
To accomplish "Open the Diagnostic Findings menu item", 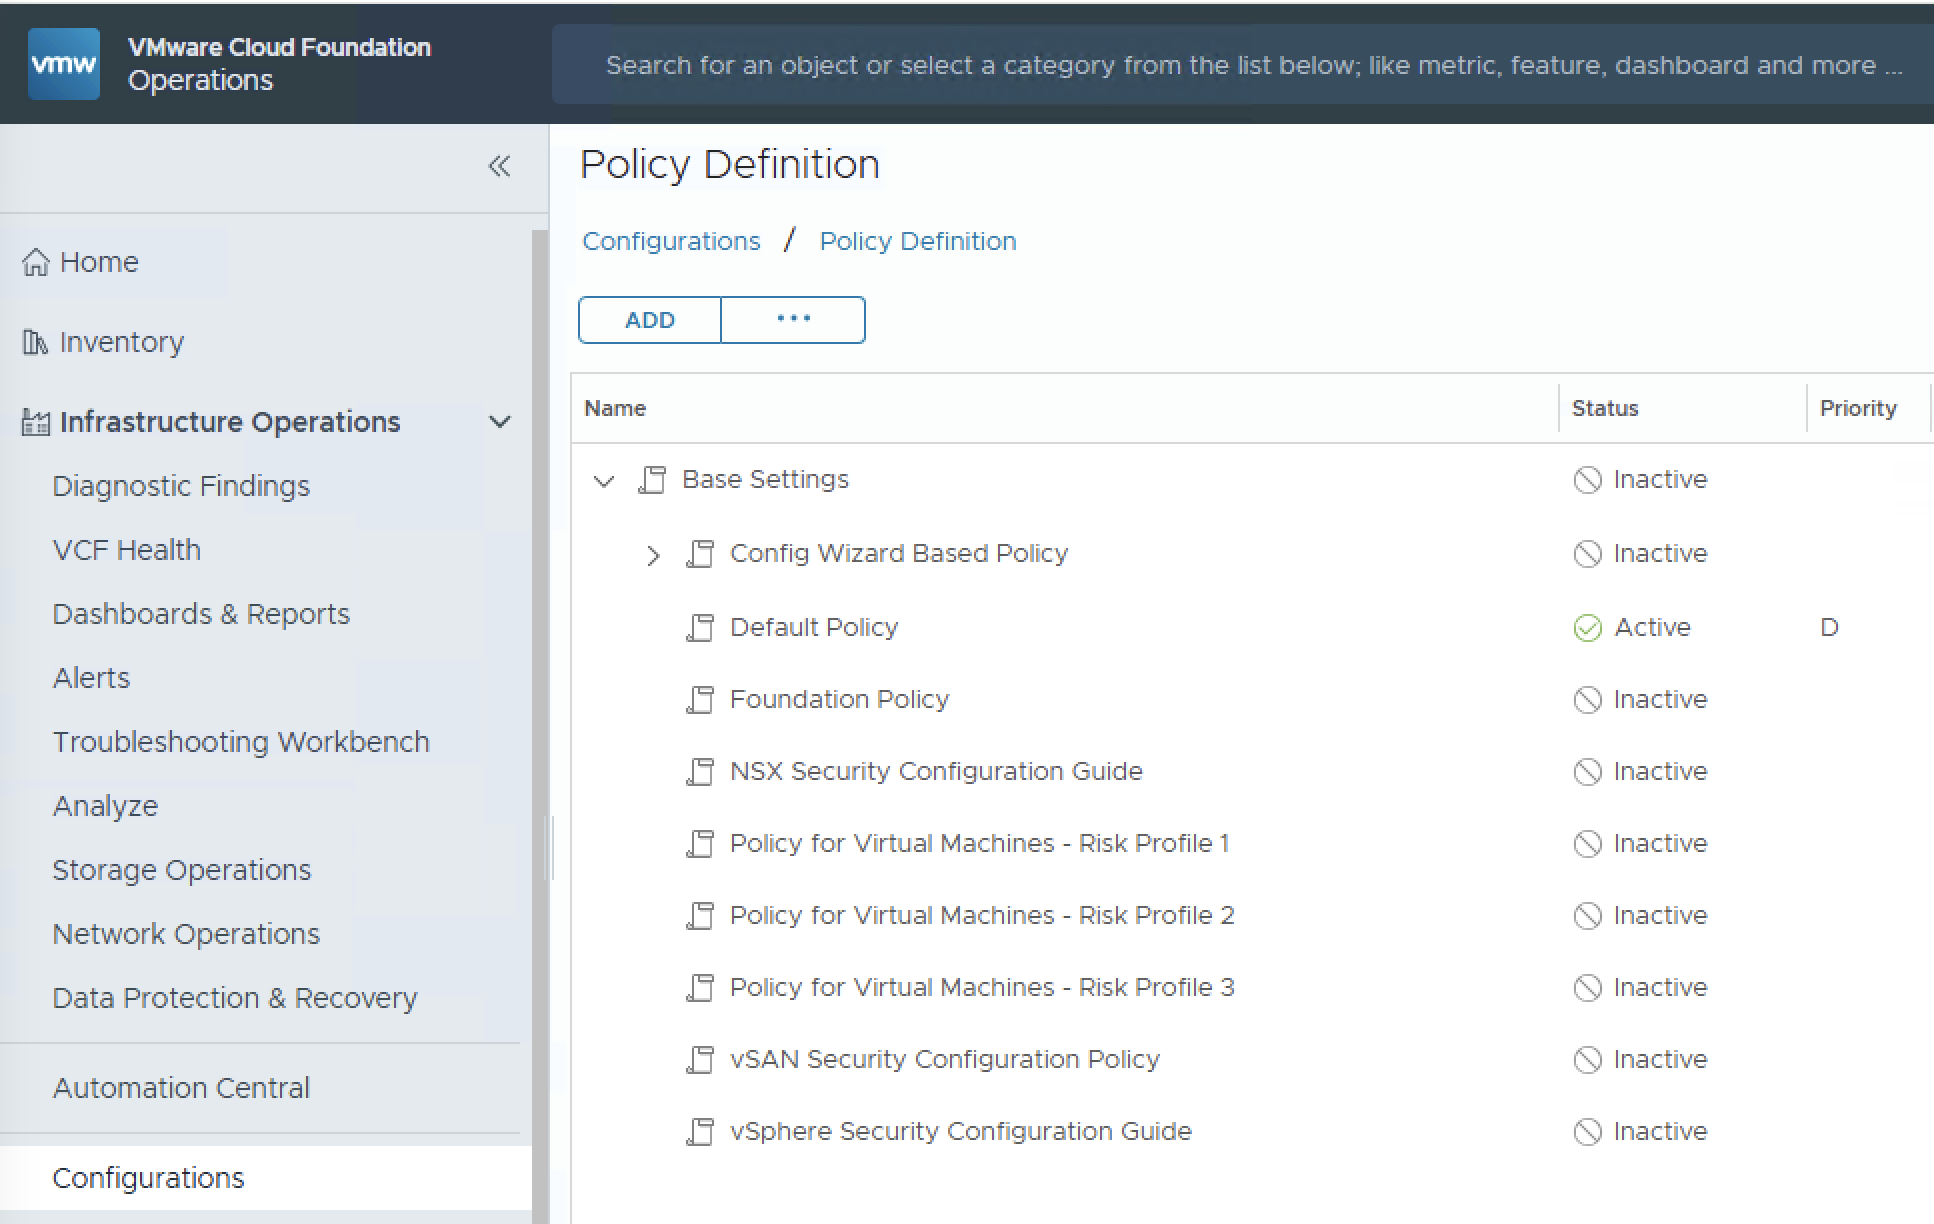I will [x=181, y=486].
